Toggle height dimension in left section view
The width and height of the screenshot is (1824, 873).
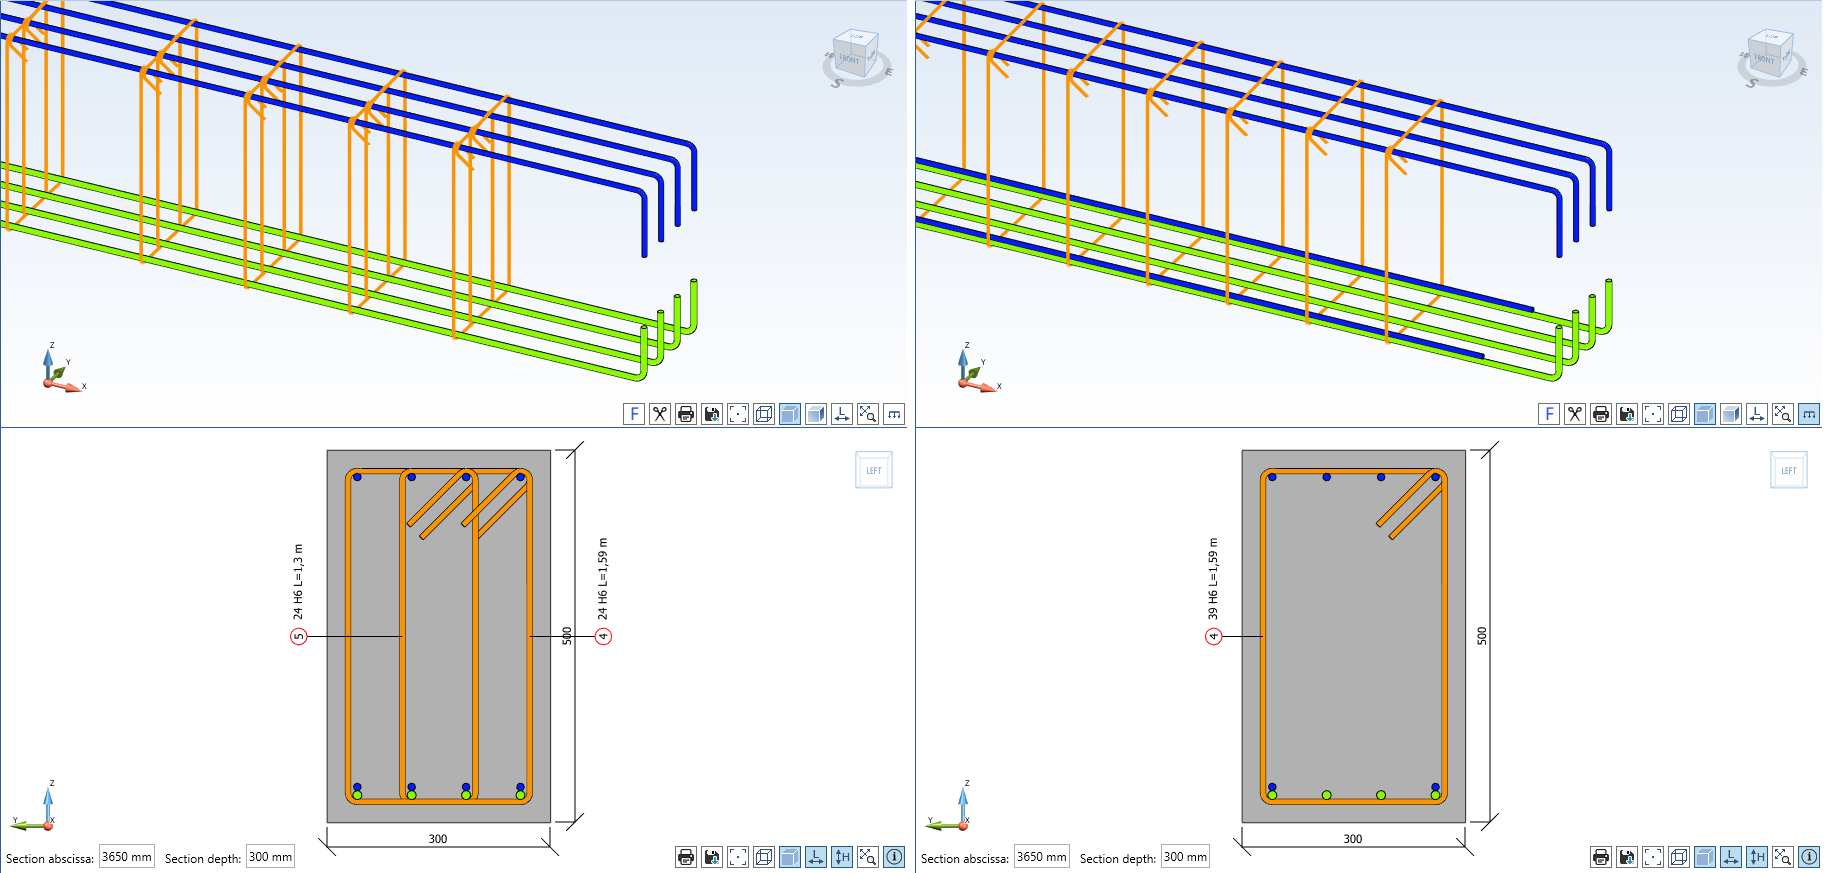tap(842, 857)
